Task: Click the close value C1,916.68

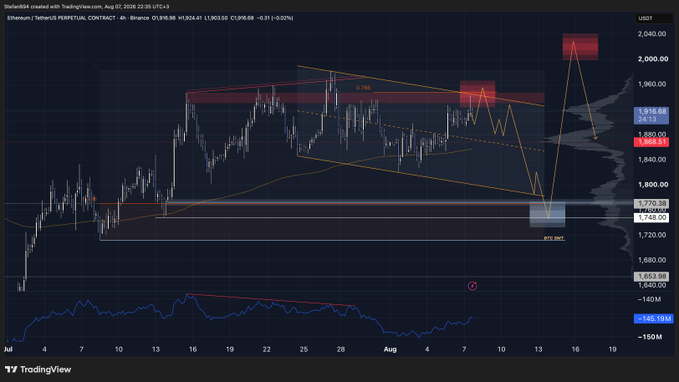Action: tap(242, 18)
